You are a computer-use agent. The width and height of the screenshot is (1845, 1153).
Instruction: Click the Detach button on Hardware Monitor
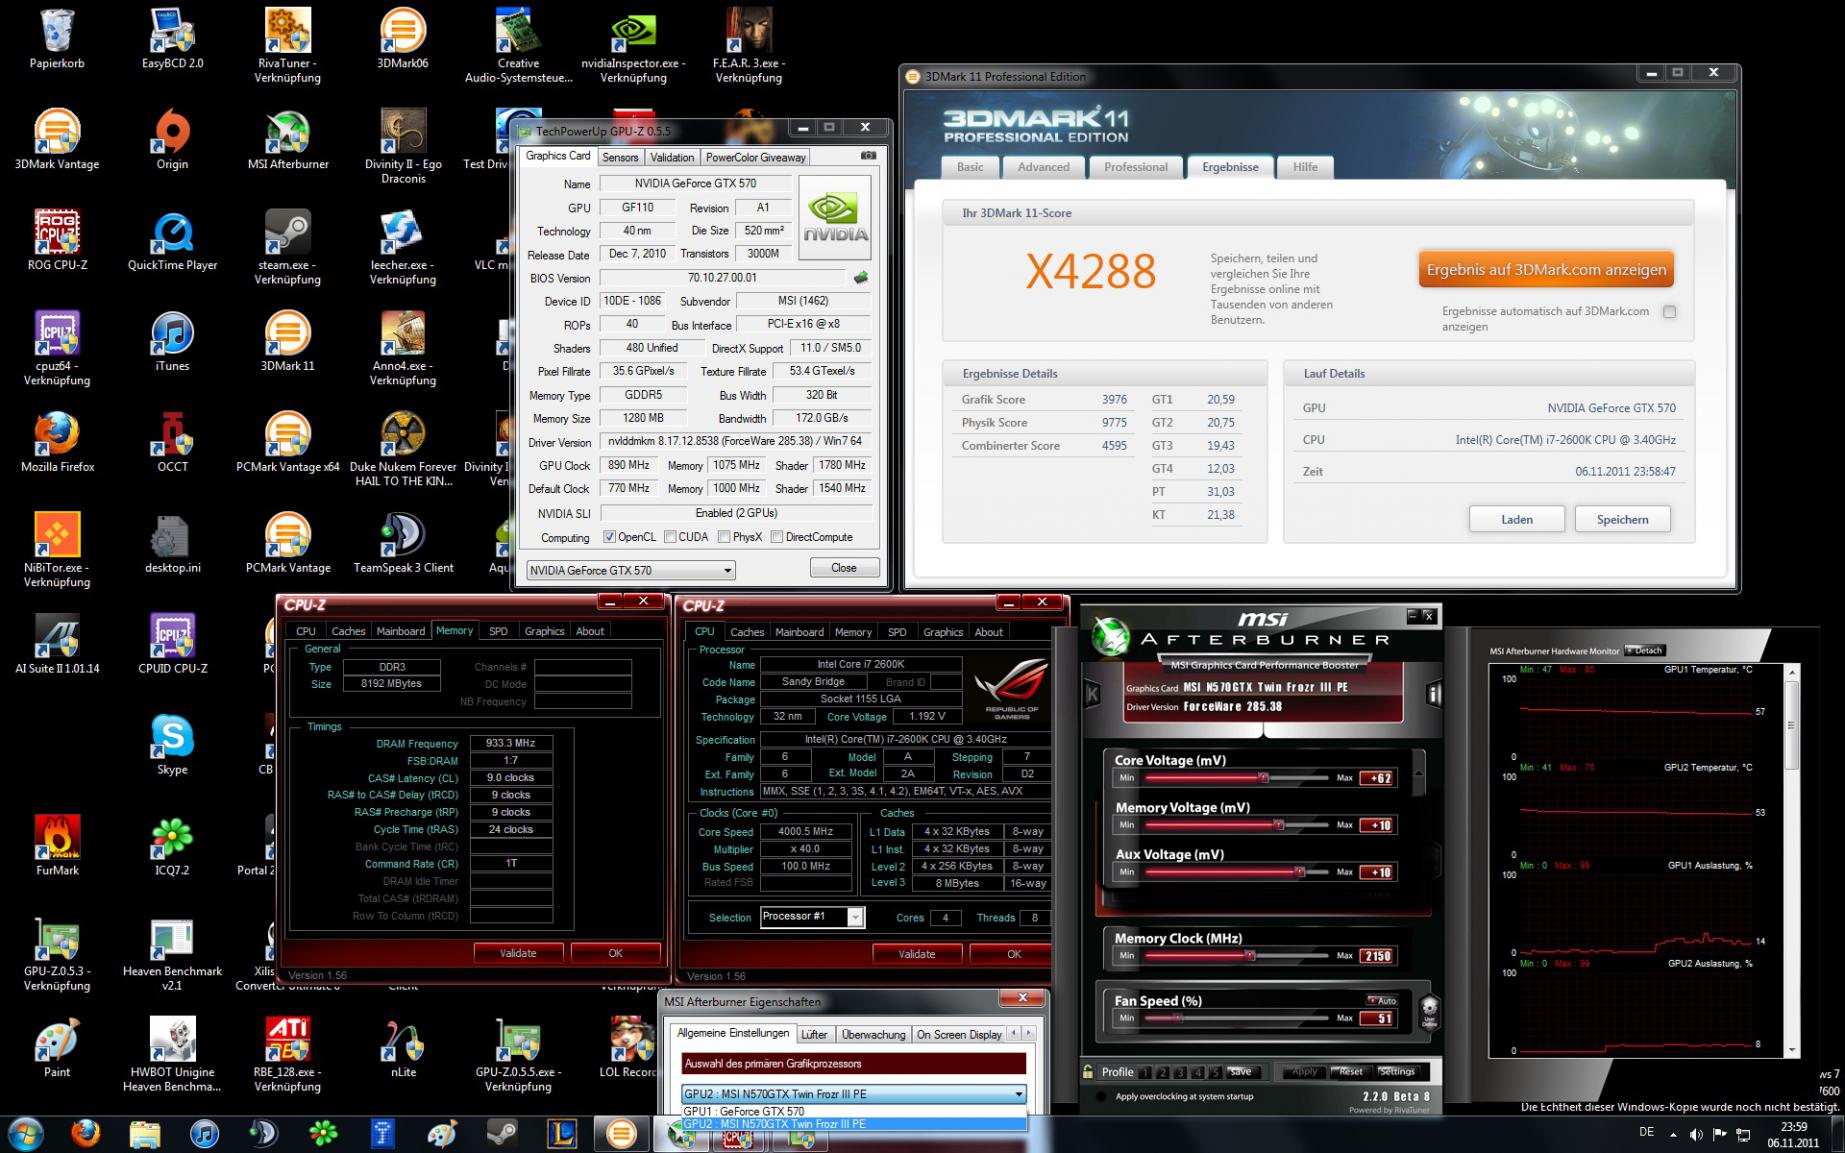(1645, 650)
